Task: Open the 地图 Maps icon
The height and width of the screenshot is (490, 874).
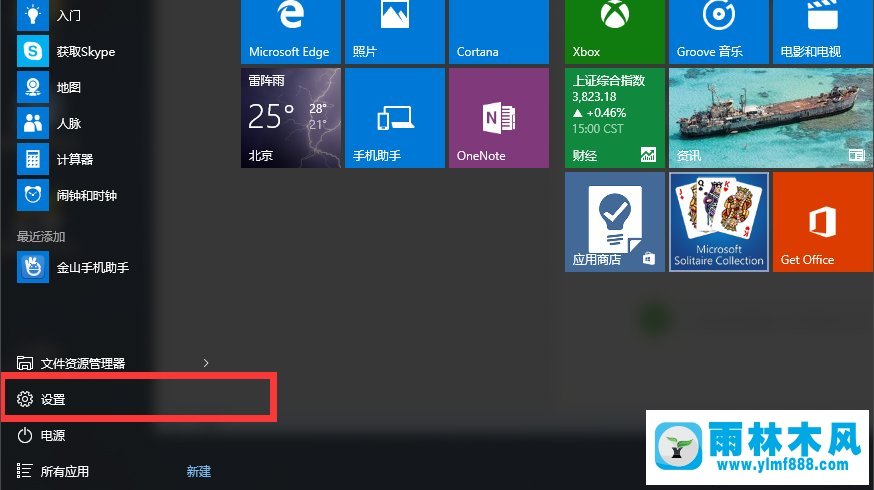Action: click(33, 87)
